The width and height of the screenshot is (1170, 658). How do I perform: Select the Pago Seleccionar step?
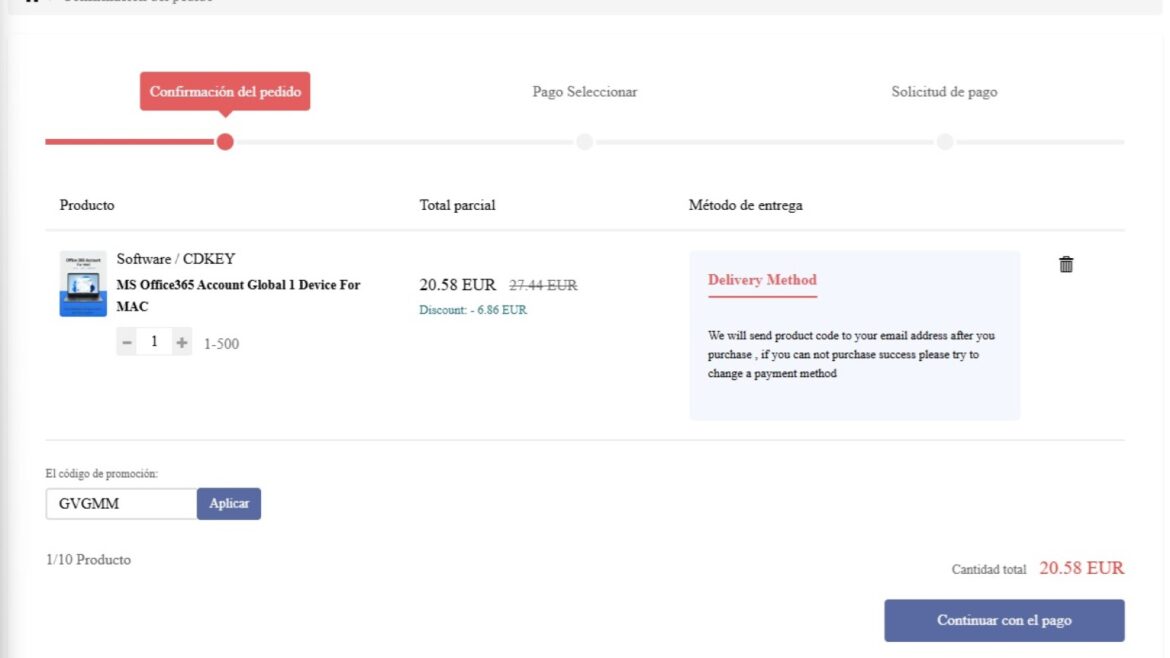tap(584, 92)
